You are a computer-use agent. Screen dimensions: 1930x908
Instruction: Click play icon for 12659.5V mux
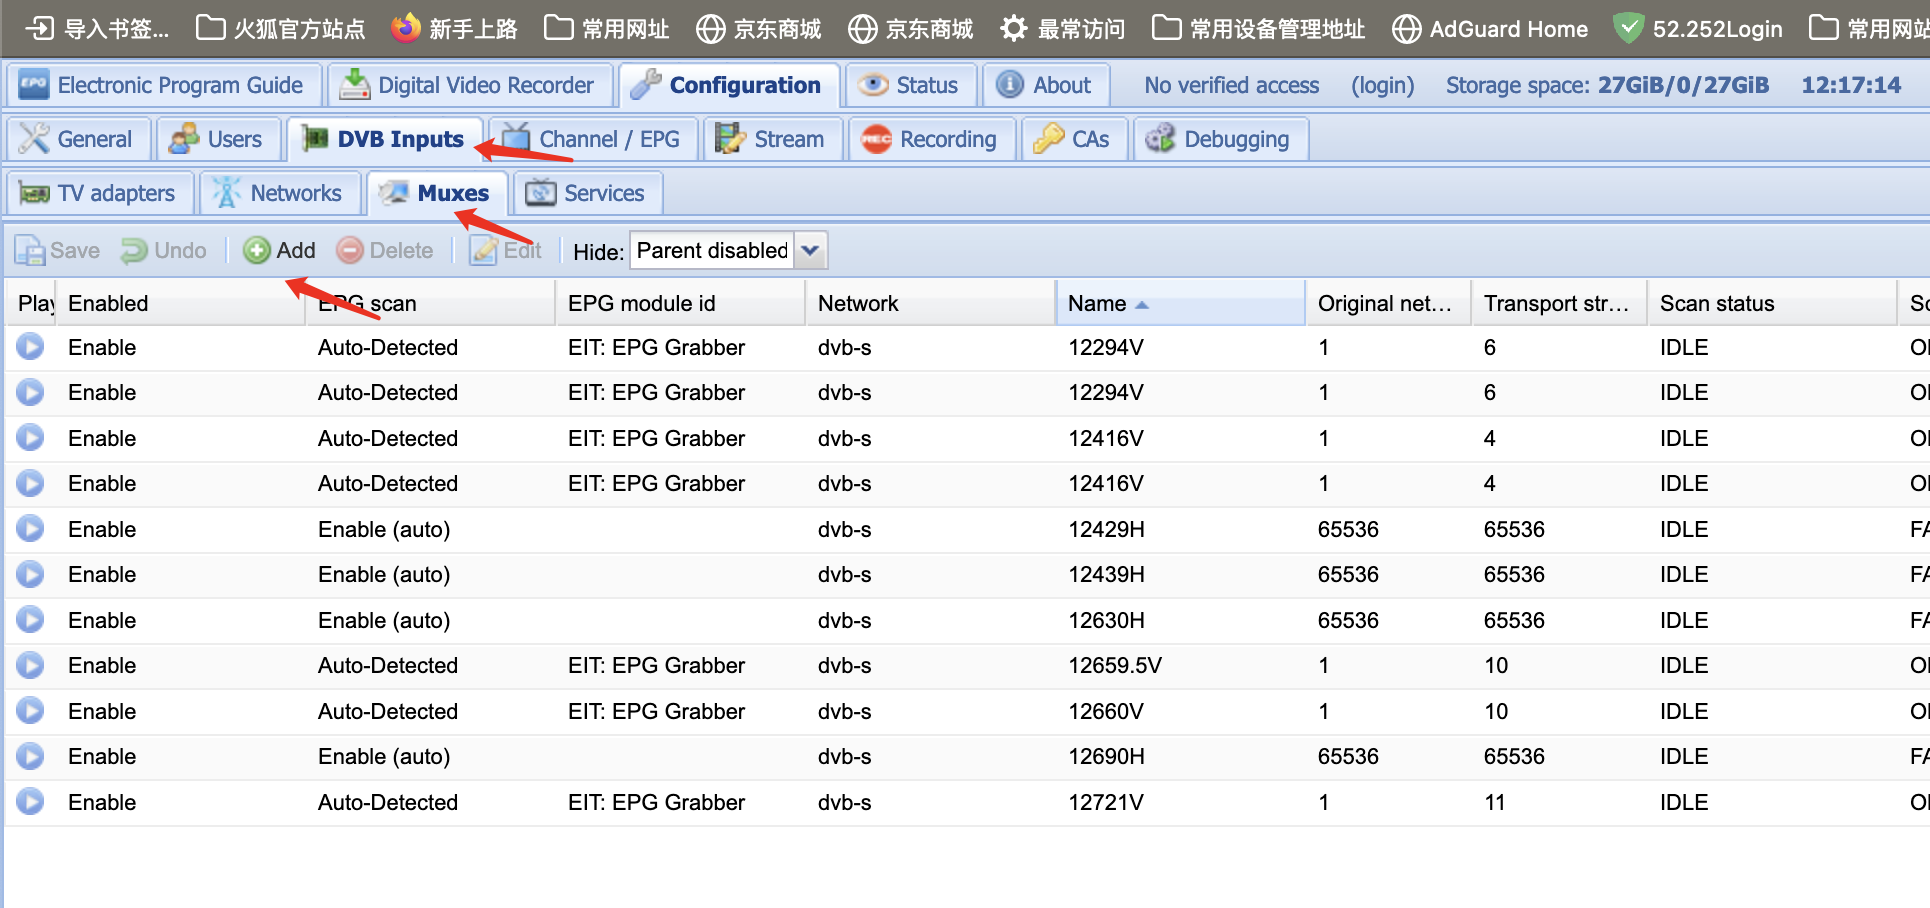click(30, 665)
